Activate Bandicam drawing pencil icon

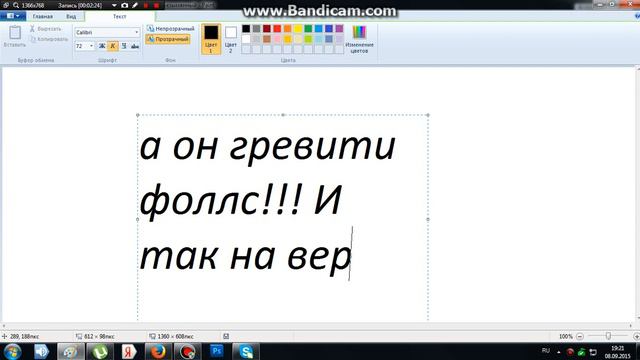coord(135,6)
